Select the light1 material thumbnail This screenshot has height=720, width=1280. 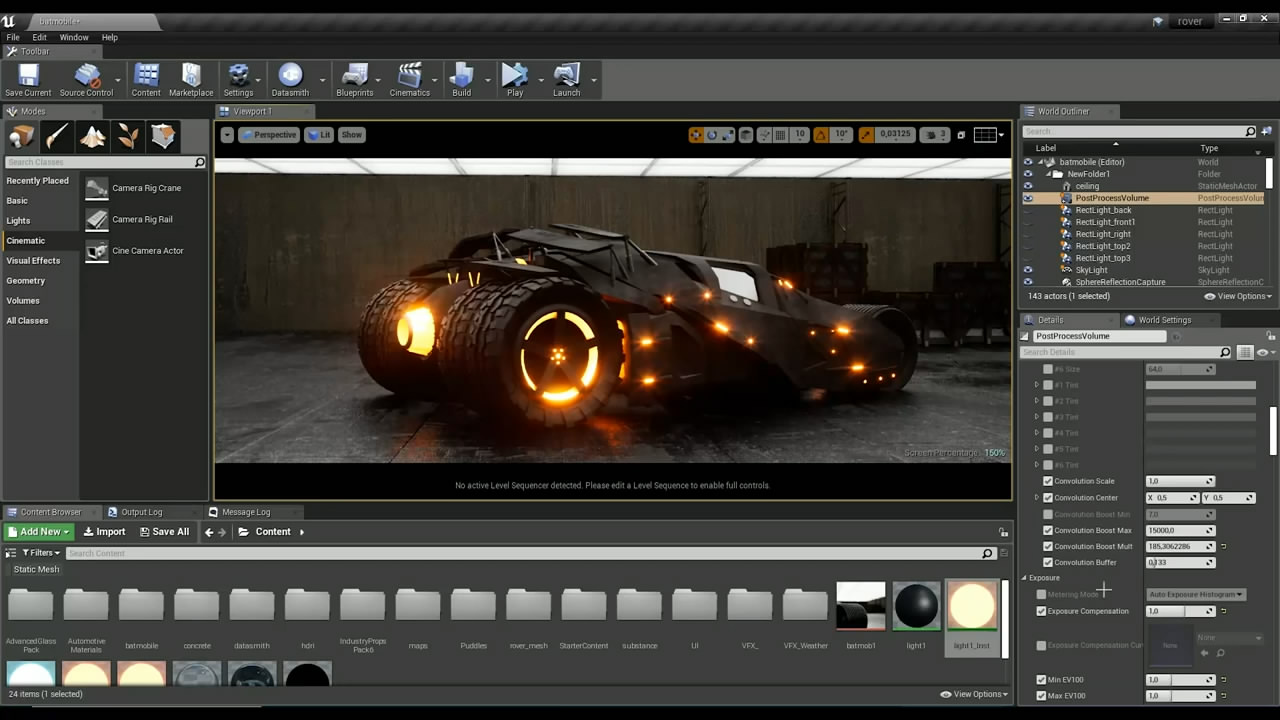pyautogui.click(x=916, y=606)
